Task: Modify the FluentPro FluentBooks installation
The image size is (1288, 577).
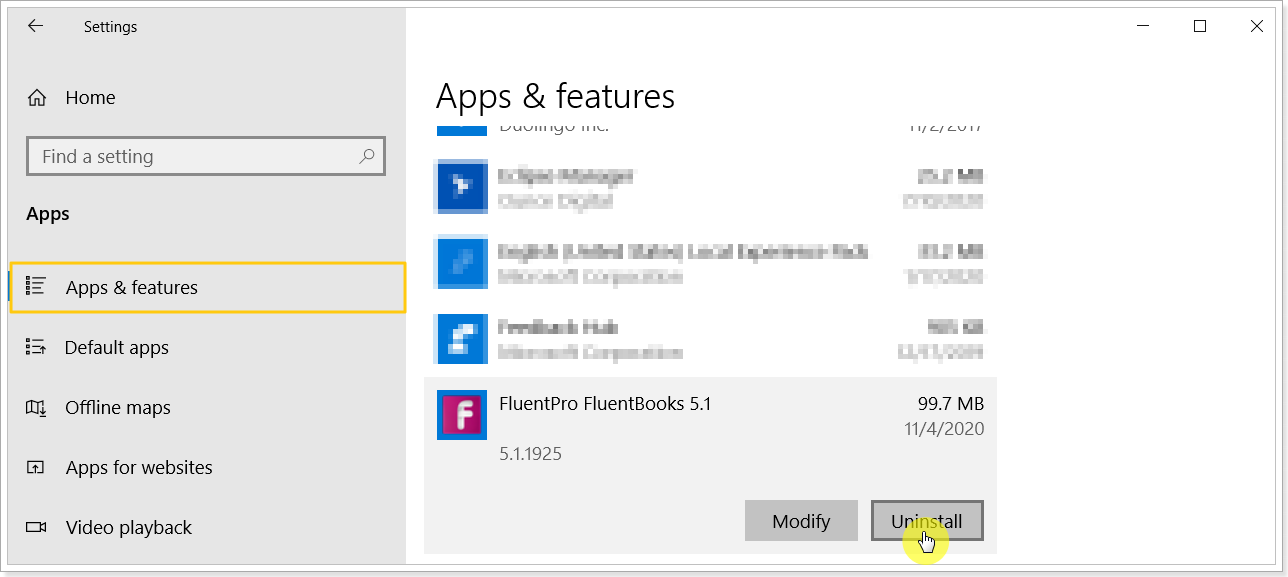Action: point(801,521)
